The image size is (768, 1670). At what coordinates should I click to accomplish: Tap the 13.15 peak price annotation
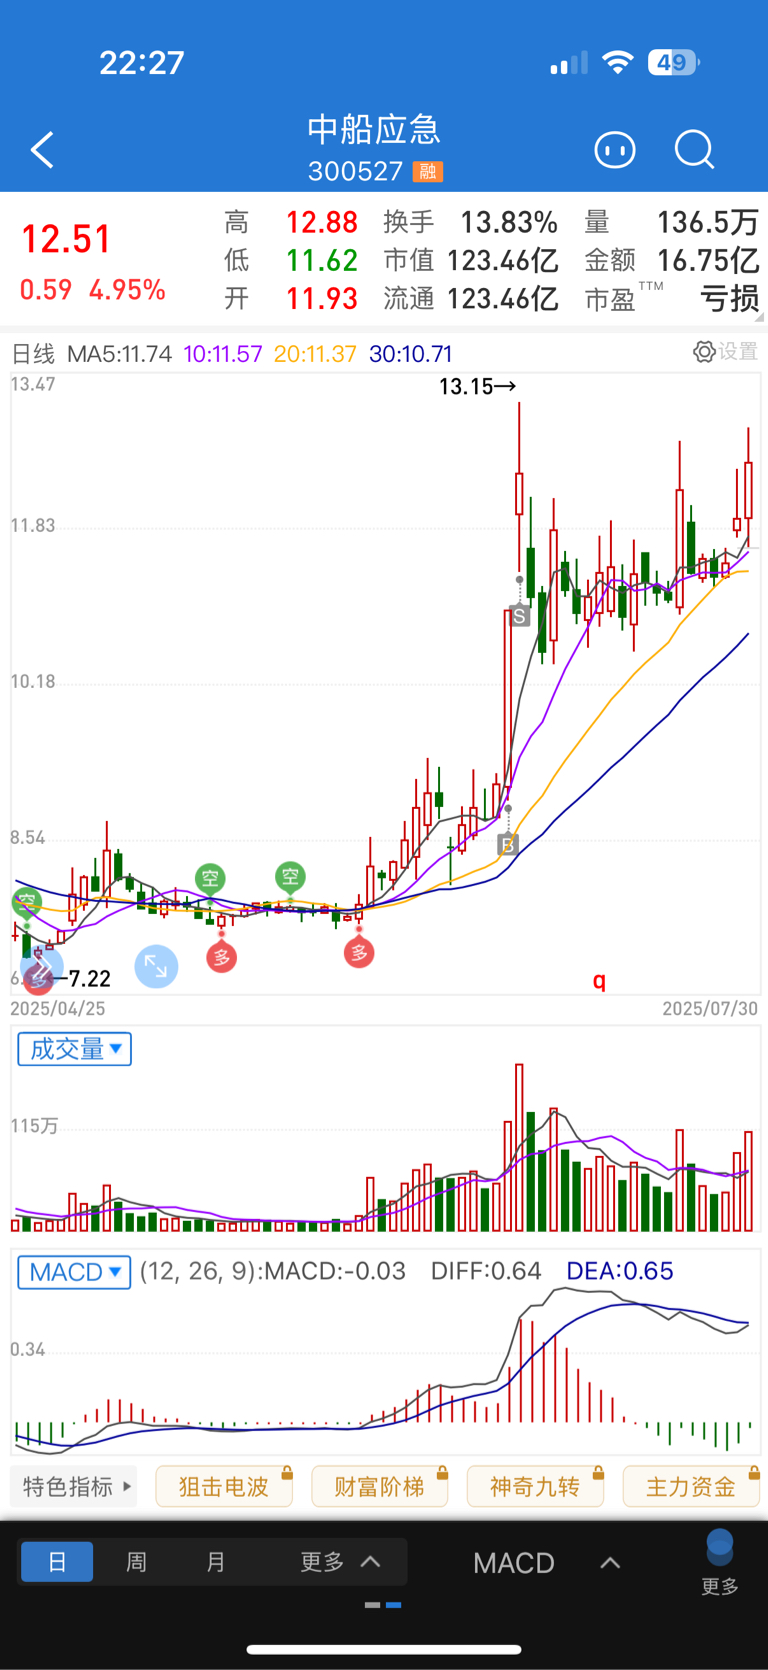(478, 386)
